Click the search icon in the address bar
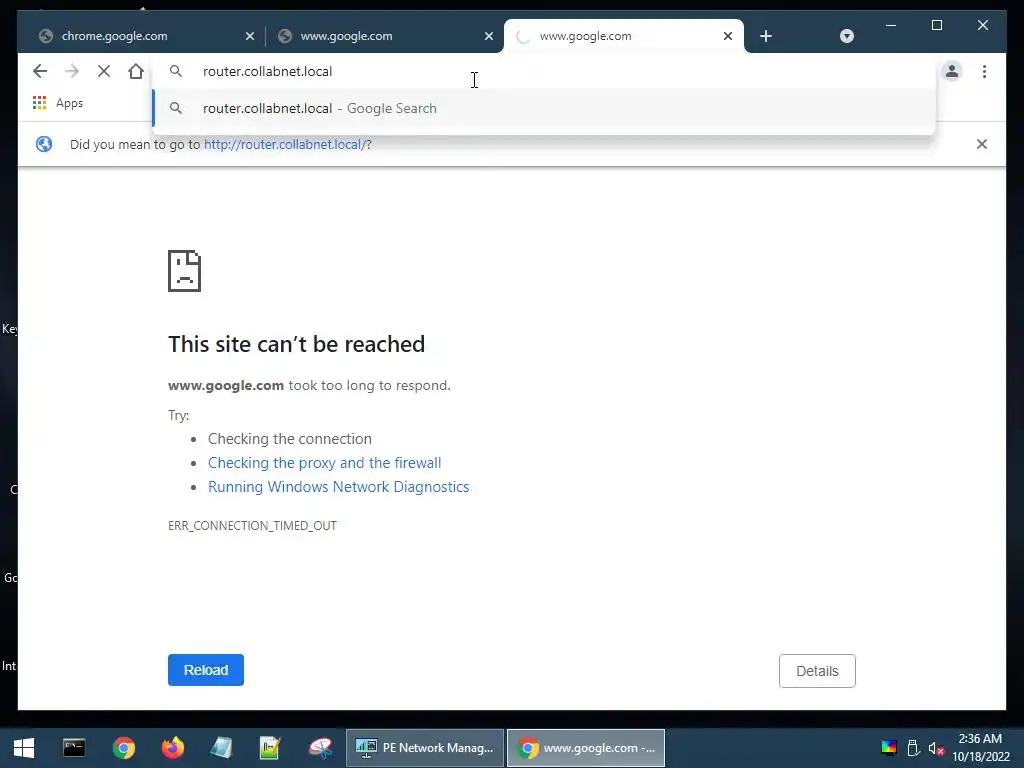 pyautogui.click(x=176, y=71)
